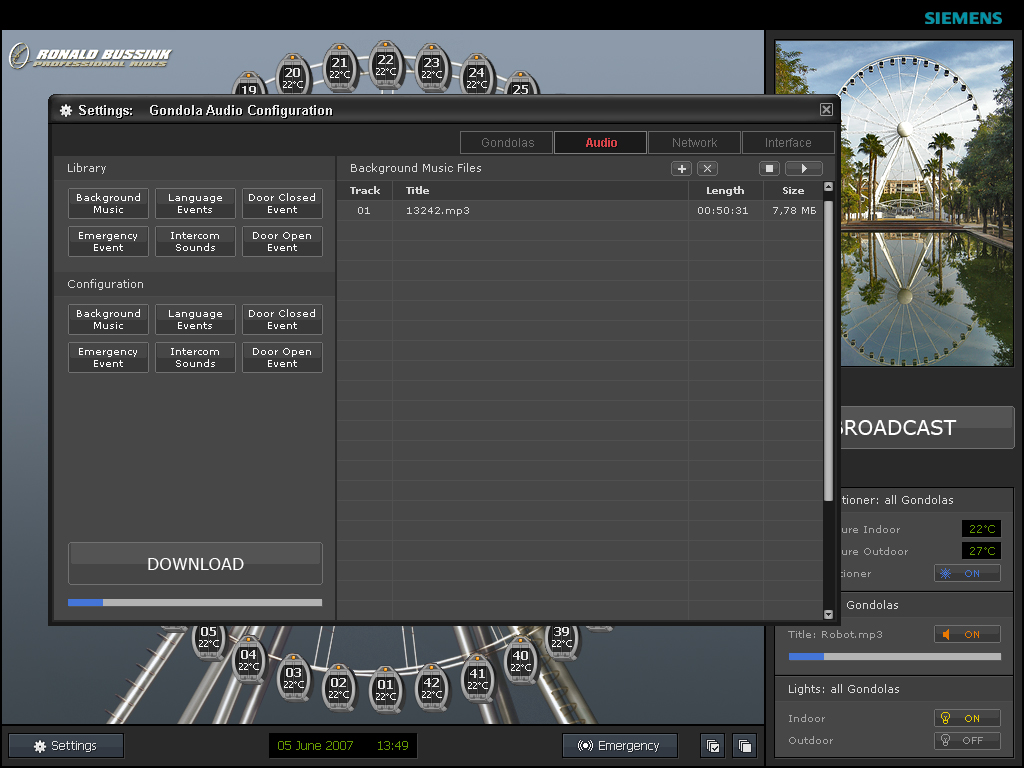This screenshot has height=768, width=1024.
Task: Click the add file plus icon
Action: click(x=681, y=169)
